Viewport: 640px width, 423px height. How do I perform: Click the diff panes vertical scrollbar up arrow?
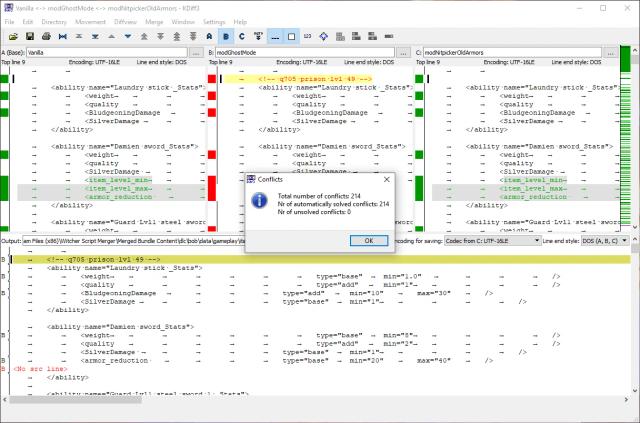(635, 51)
